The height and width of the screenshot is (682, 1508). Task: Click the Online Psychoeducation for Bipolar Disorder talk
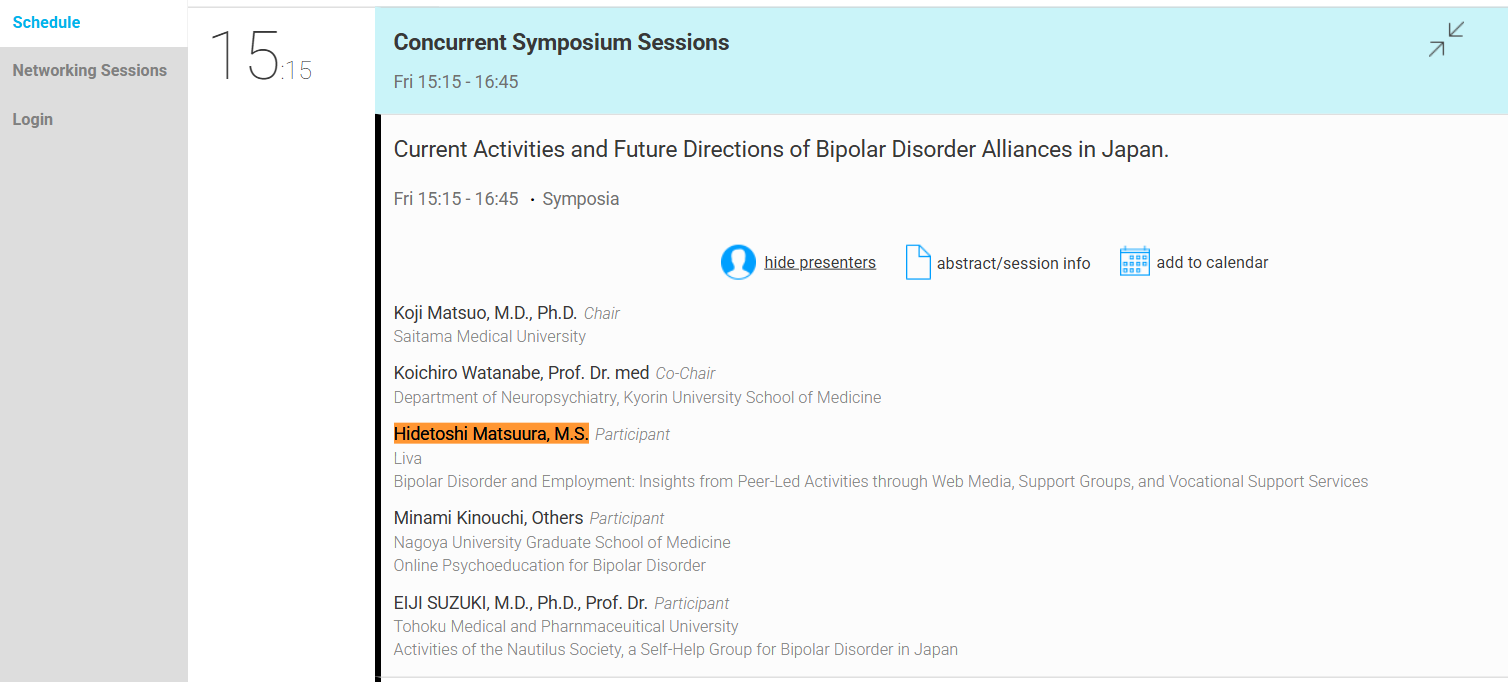pos(549,566)
